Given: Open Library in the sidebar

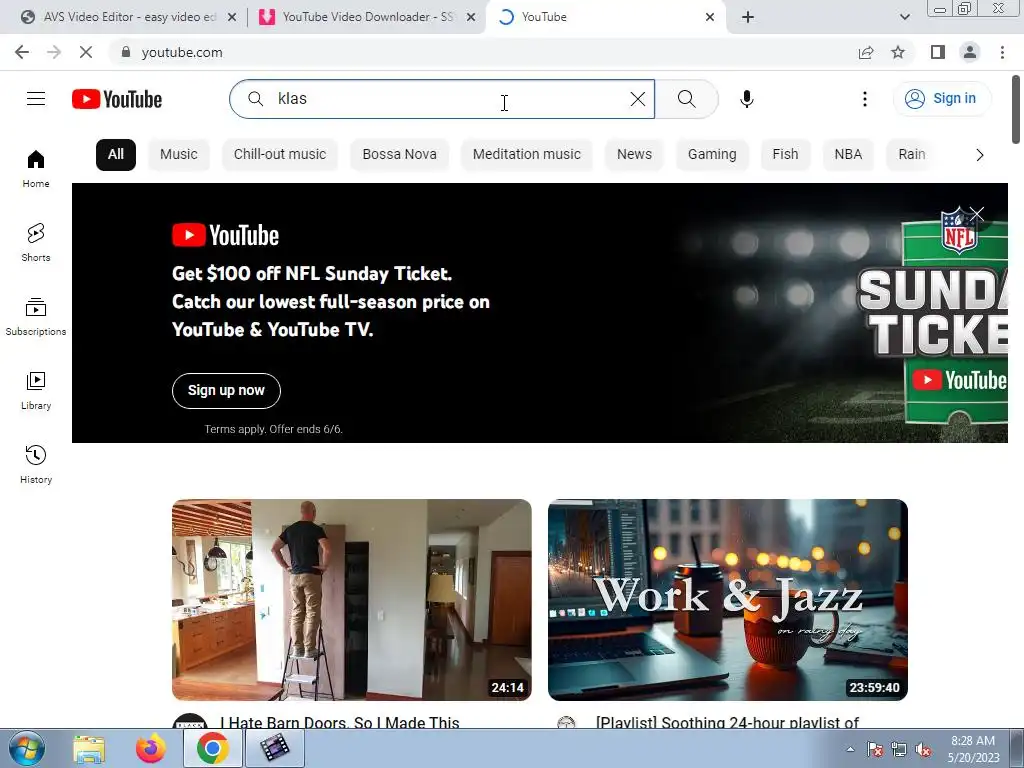Looking at the screenshot, I should click(x=36, y=391).
